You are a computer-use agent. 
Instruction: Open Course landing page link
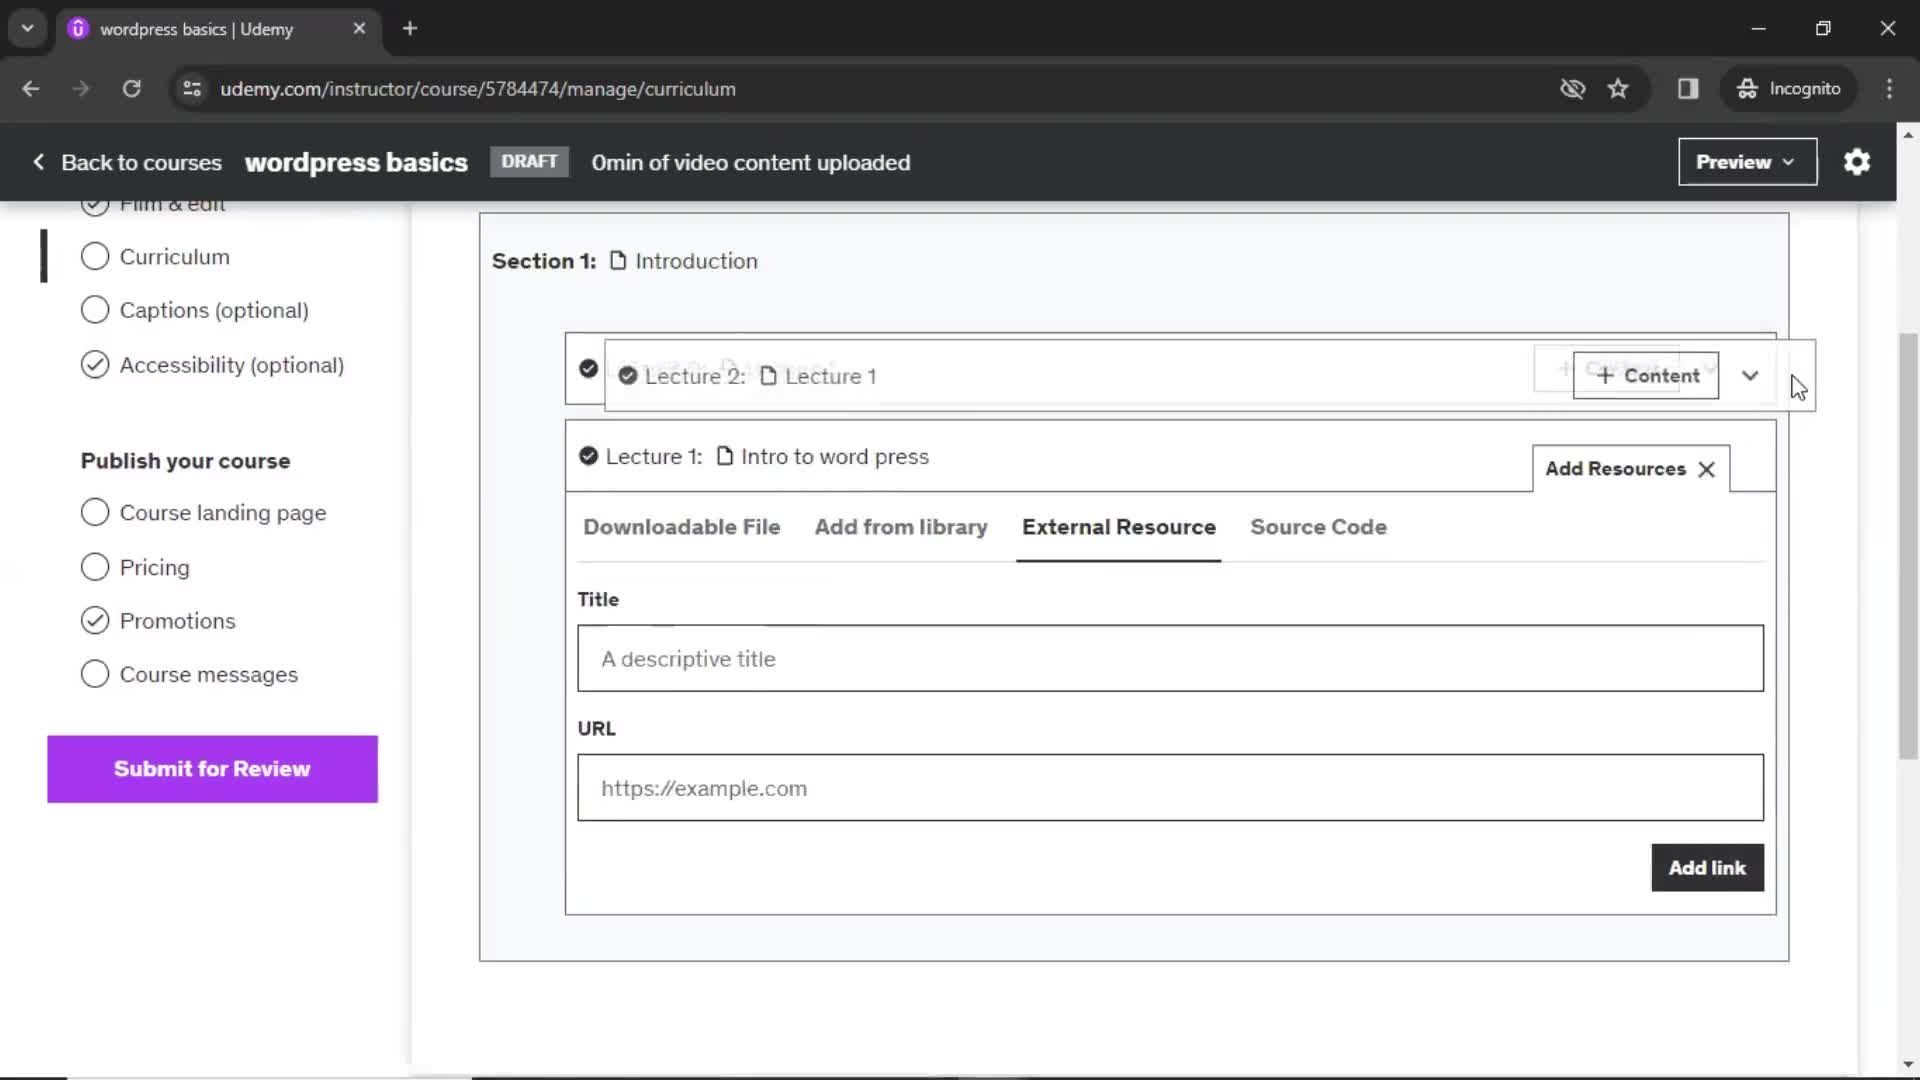[x=223, y=513]
